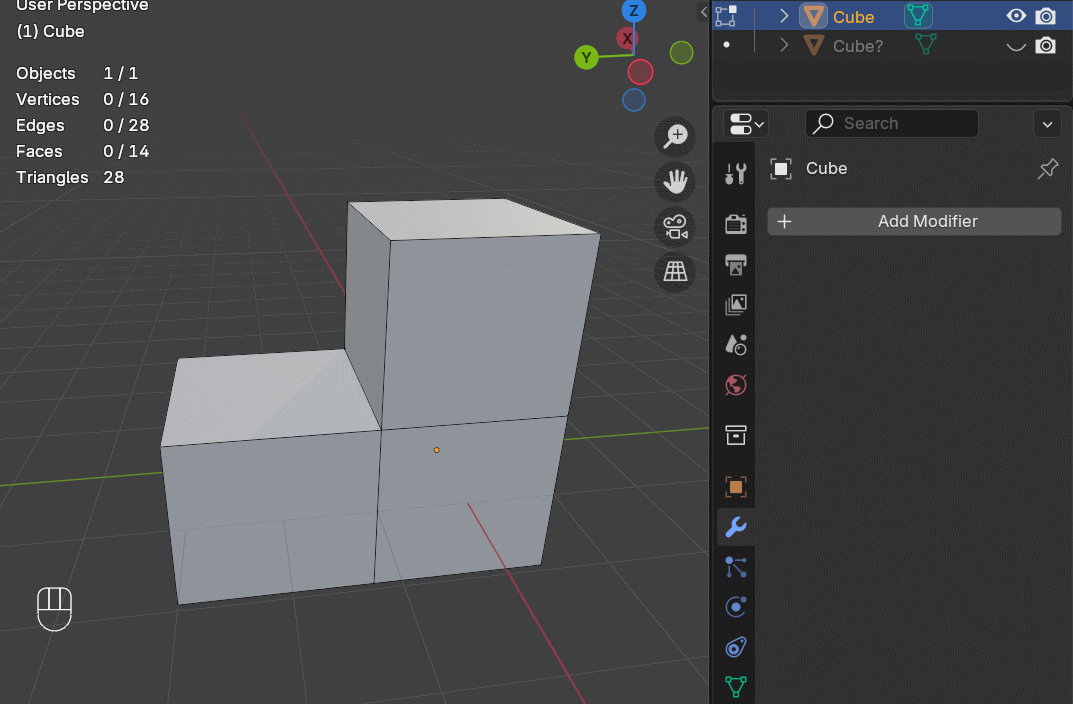Open the Output properties tab (printer icon)
Viewport: 1073px width, 704px height.
(x=735, y=264)
